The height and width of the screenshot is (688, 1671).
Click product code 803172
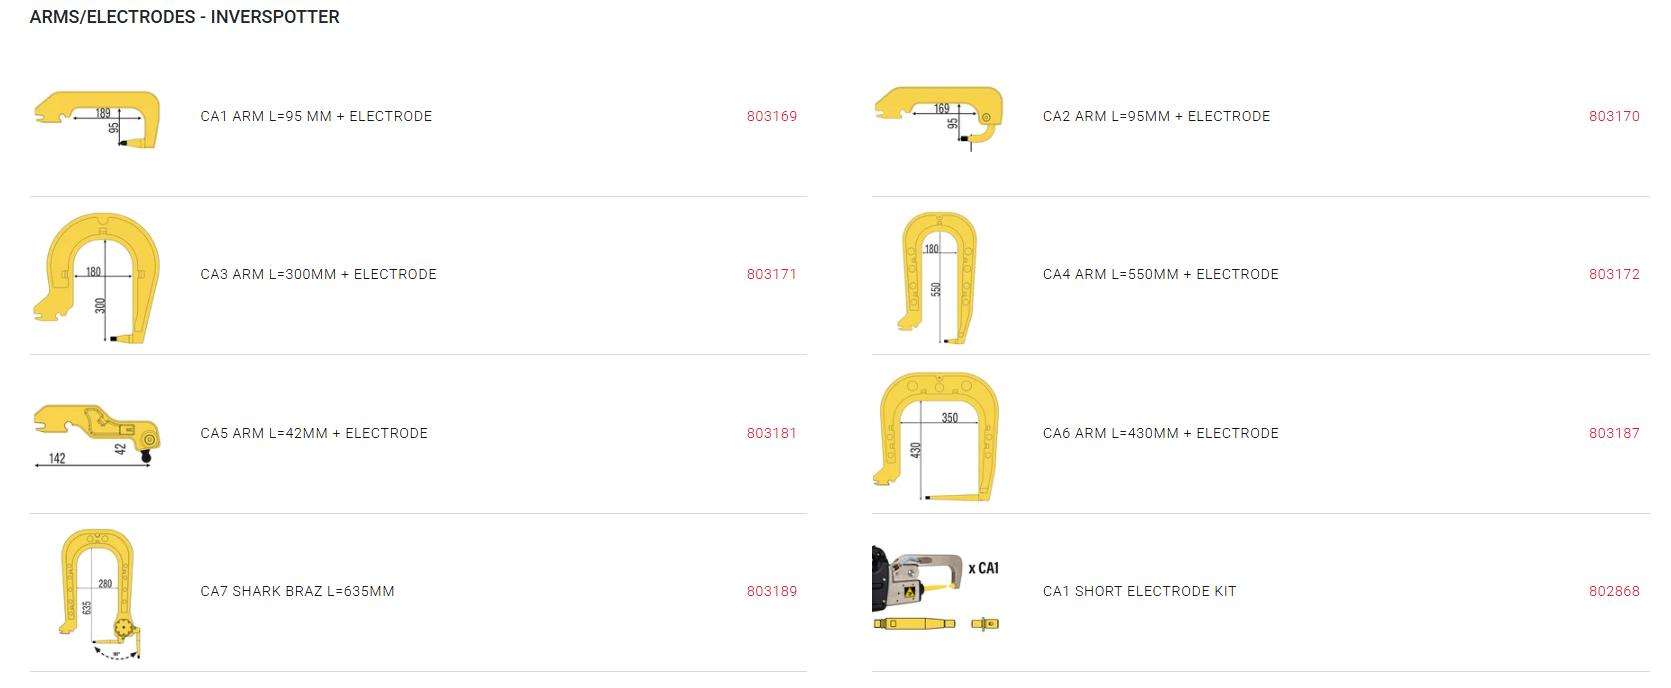pos(1614,275)
